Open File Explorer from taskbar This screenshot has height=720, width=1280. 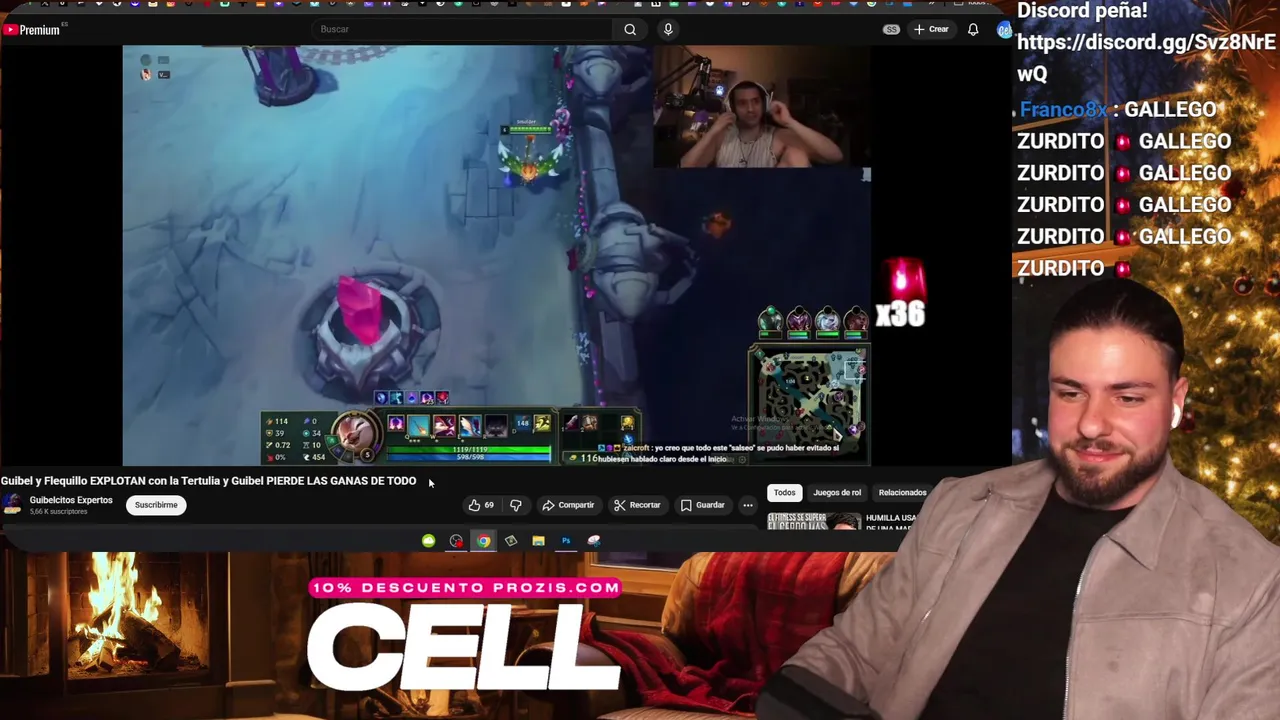click(538, 541)
